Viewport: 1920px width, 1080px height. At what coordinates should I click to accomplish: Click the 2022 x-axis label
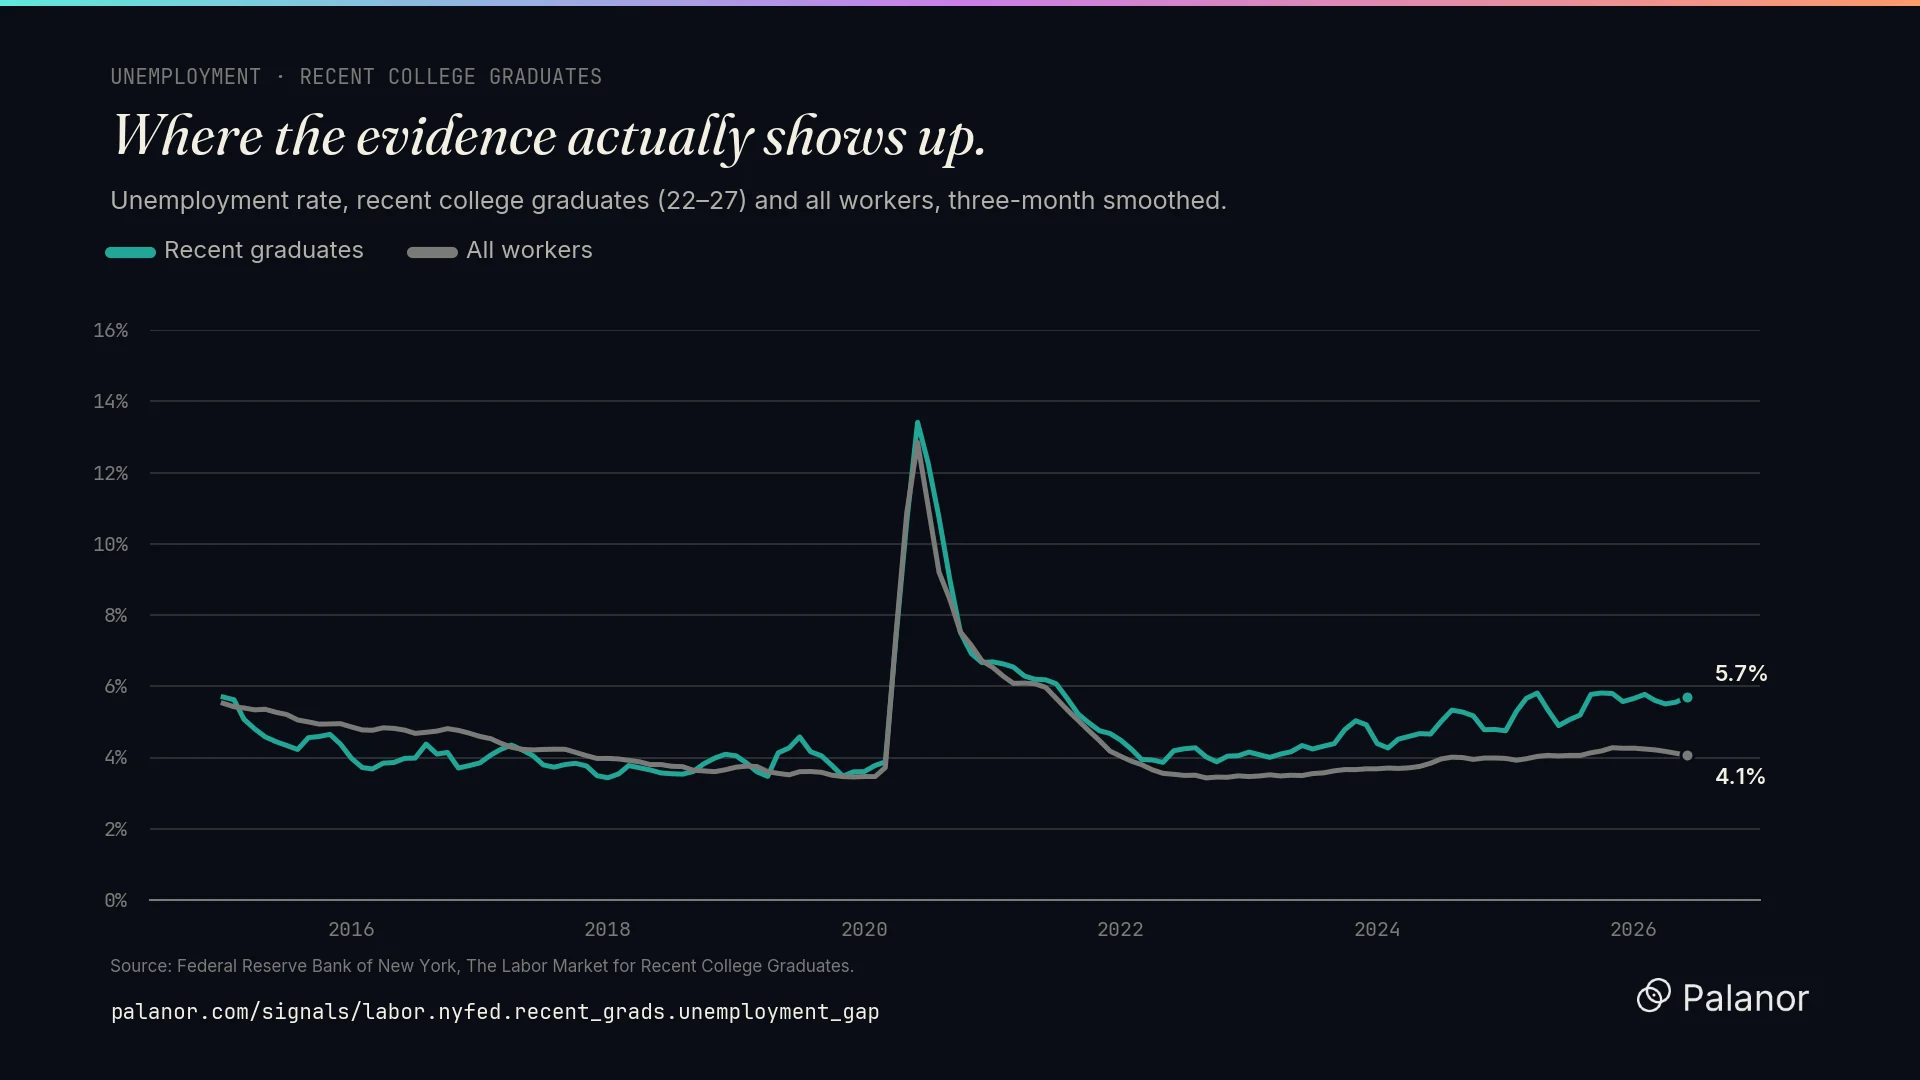coord(1120,930)
